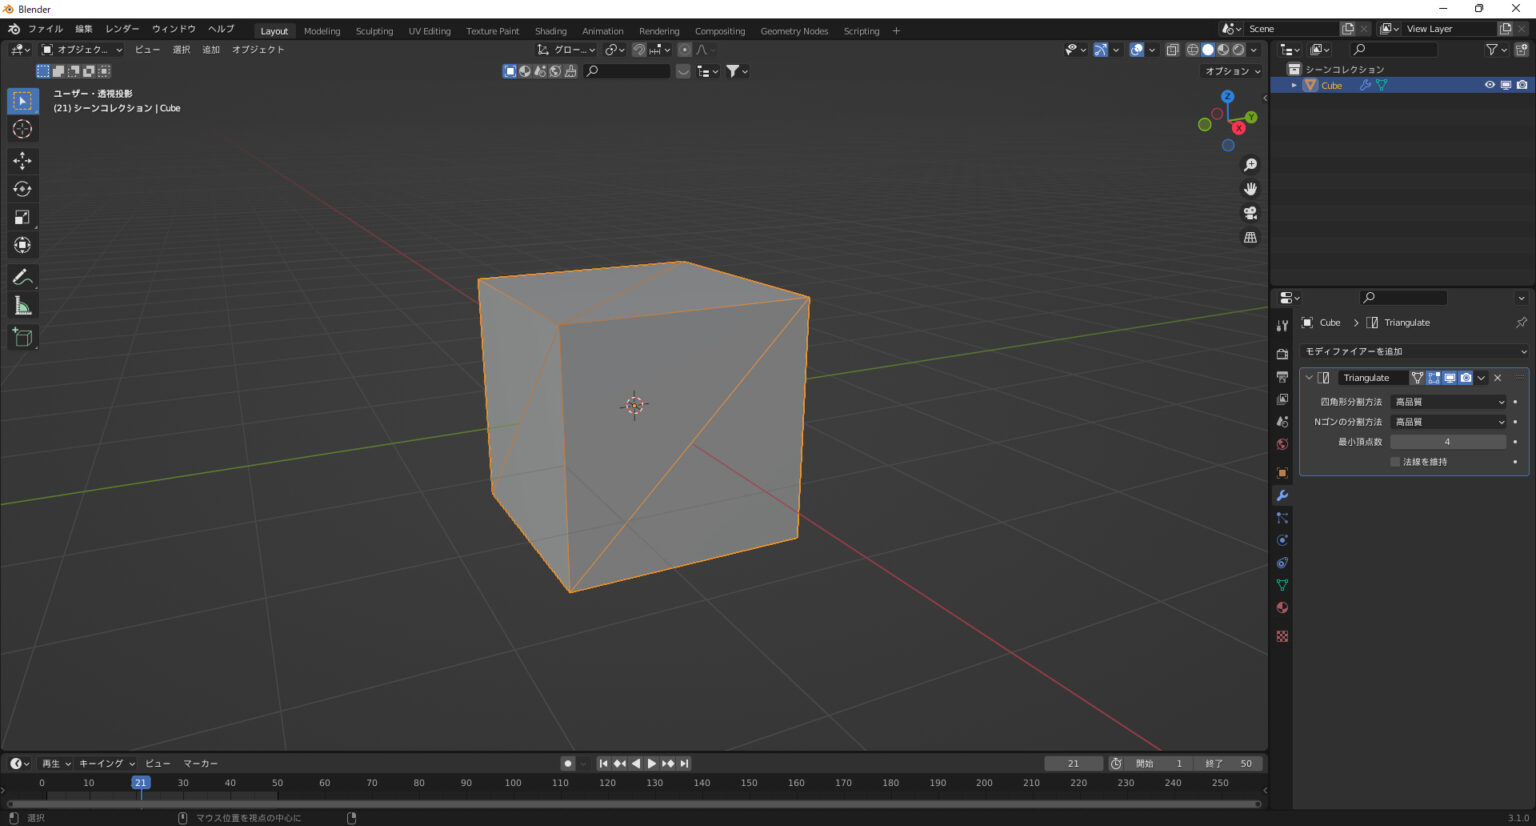Enable the 法線を維持 checkbox
Image resolution: width=1536 pixels, height=826 pixels.
click(x=1394, y=461)
